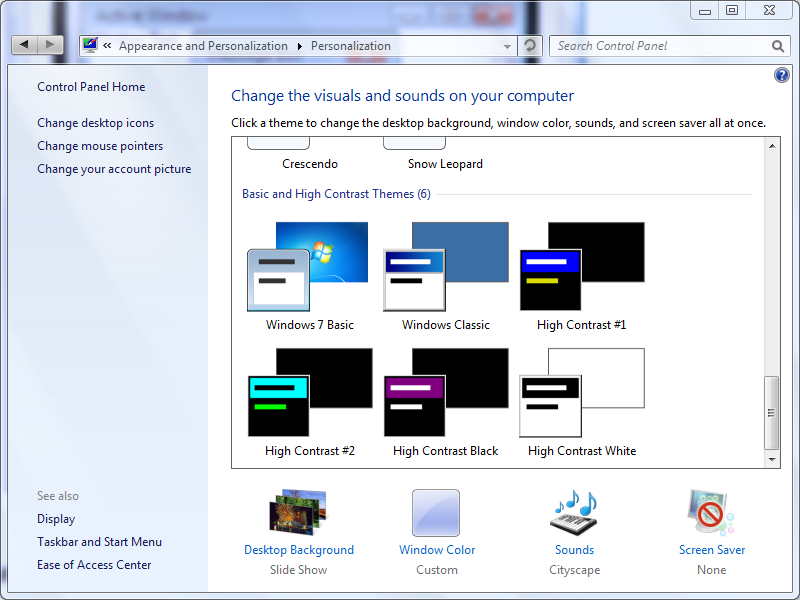Click the Help question mark icon
The image size is (800, 600).
point(781,74)
